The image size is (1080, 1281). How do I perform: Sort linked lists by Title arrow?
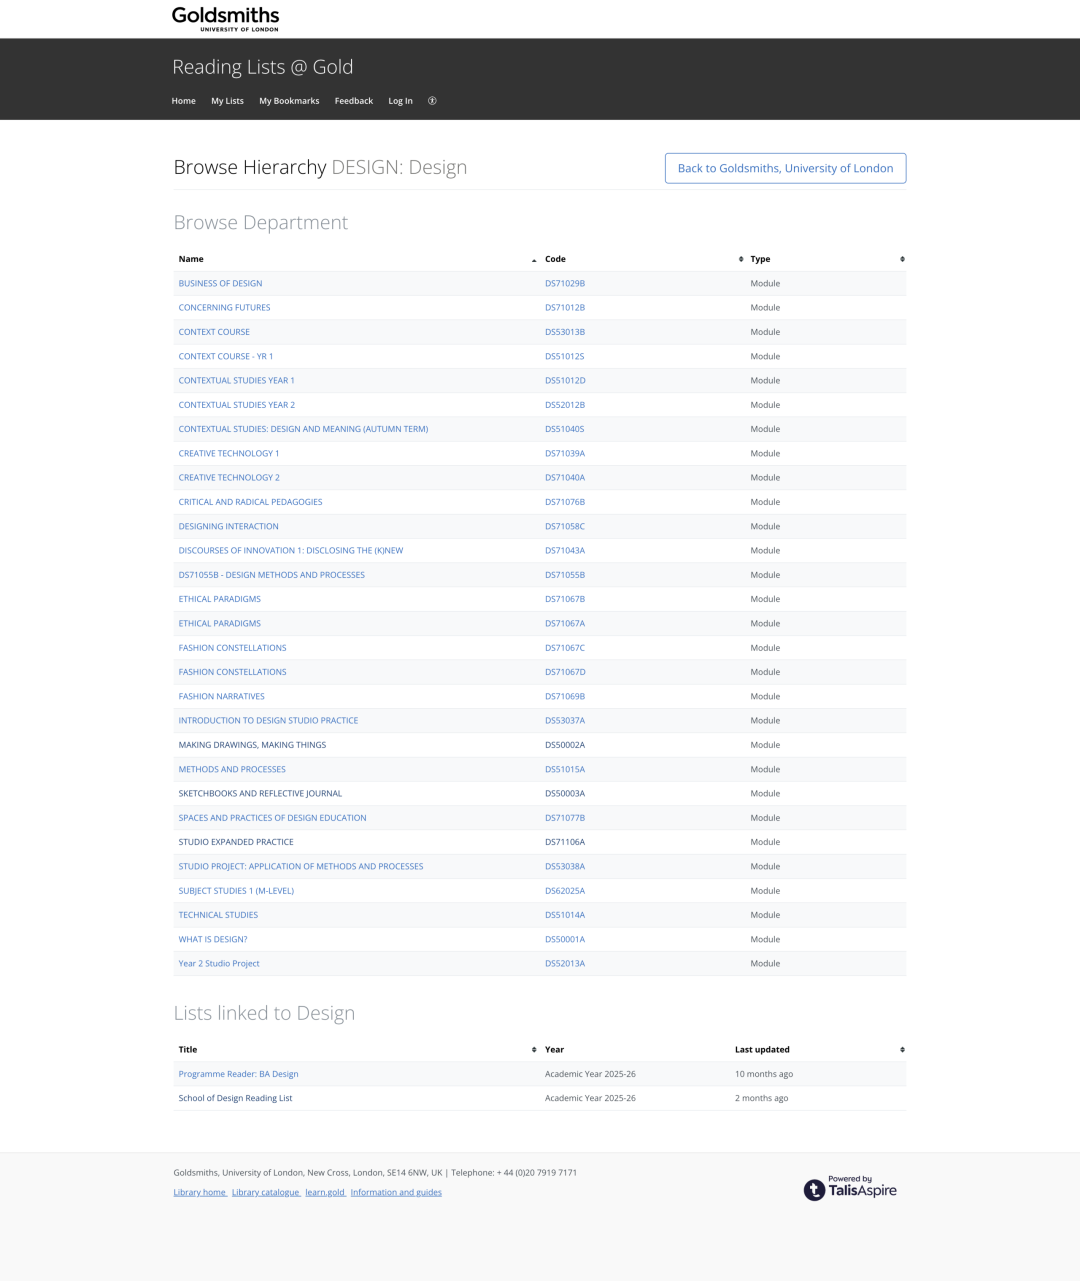coord(534,1050)
